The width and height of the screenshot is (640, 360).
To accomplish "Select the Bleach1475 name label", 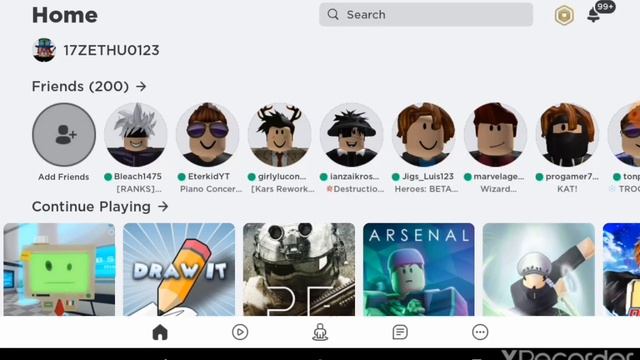I will [x=138, y=177].
